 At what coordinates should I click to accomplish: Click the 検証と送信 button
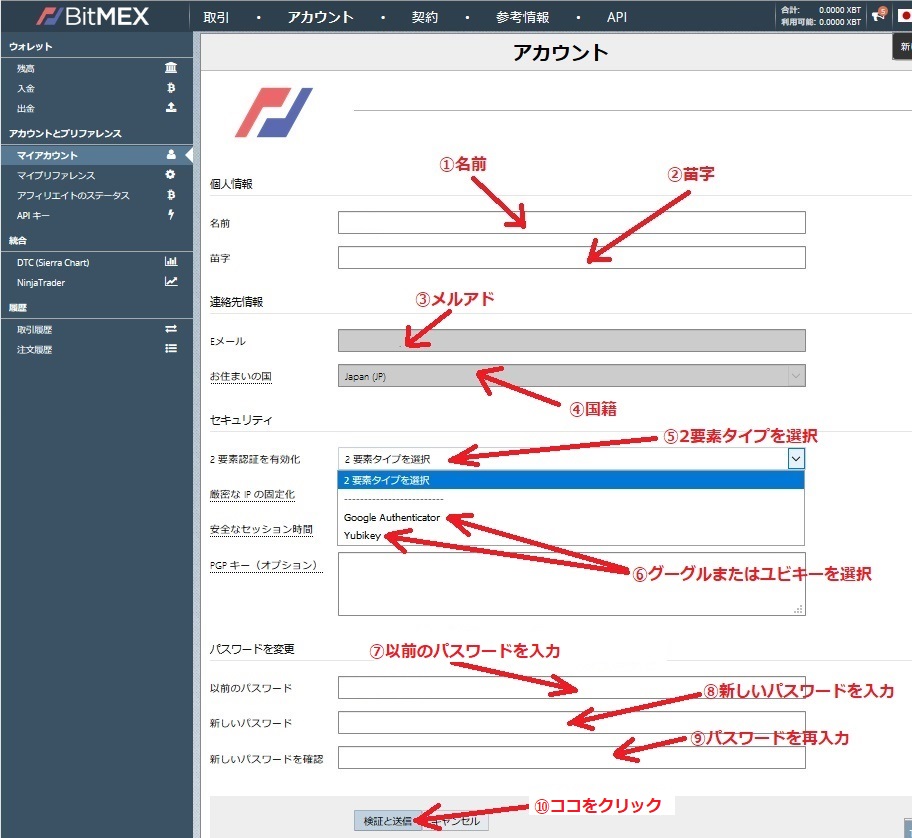(387, 821)
